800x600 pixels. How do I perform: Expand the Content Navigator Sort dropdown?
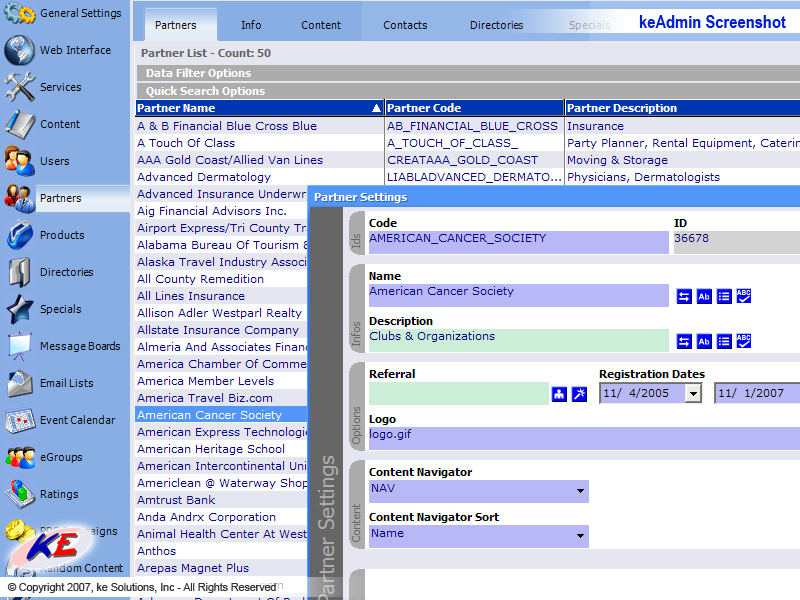(x=580, y=536)
